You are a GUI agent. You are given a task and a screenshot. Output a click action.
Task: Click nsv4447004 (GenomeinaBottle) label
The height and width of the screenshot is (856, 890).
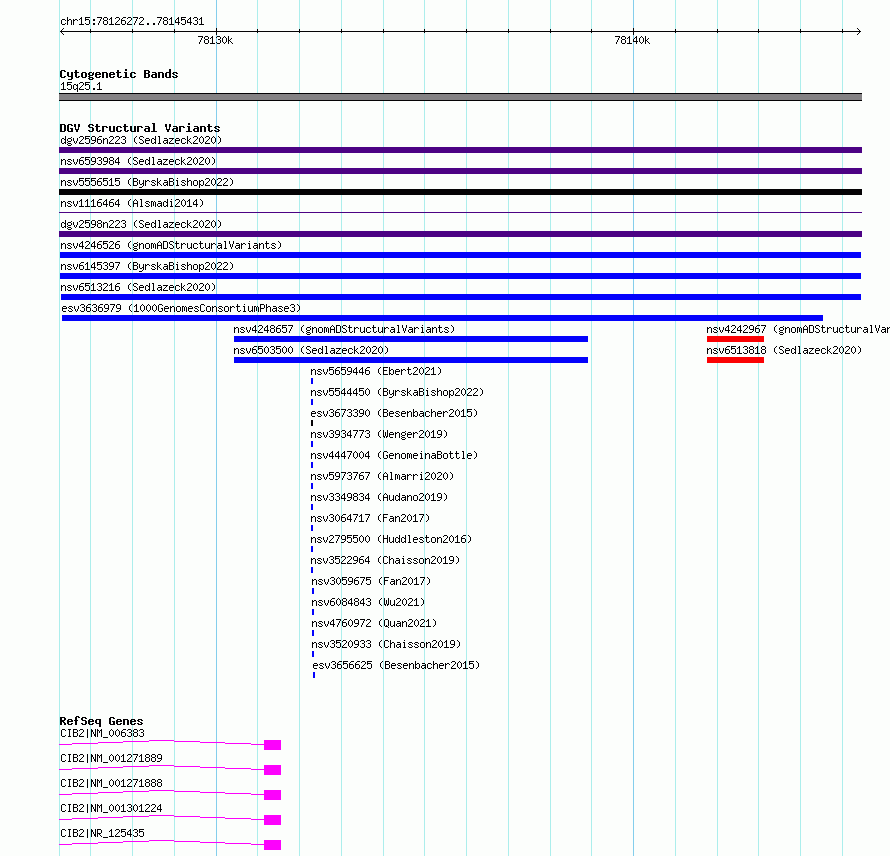click(x=394, y=455)
